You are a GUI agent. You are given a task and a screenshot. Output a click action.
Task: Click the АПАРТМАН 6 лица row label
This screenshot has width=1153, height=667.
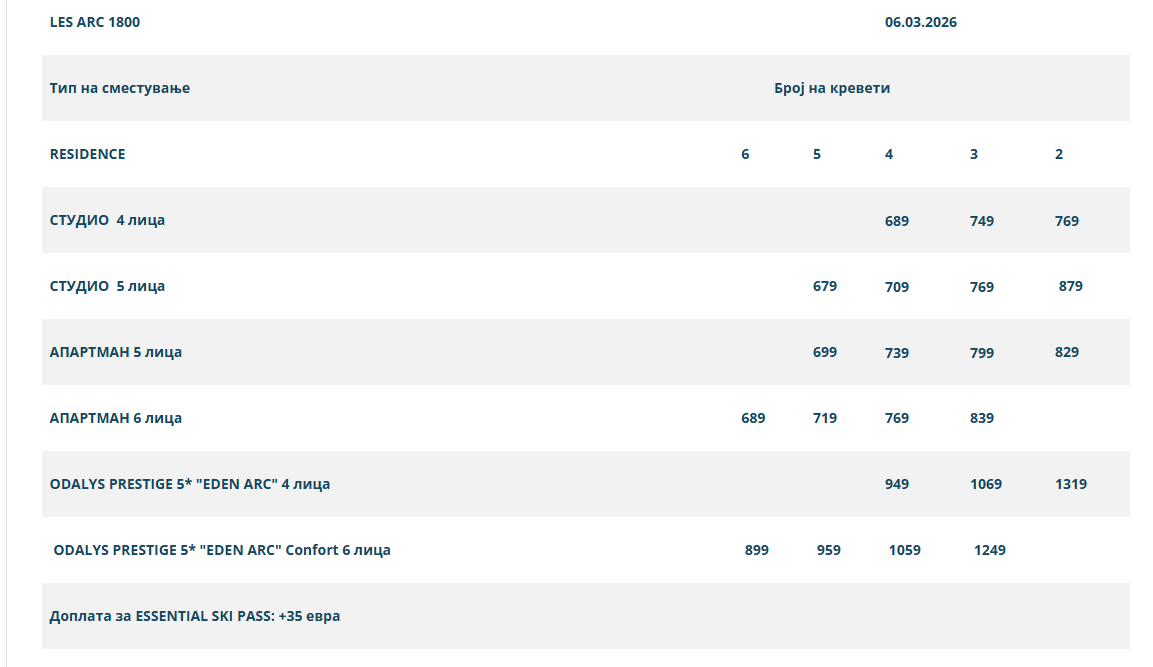115,418
